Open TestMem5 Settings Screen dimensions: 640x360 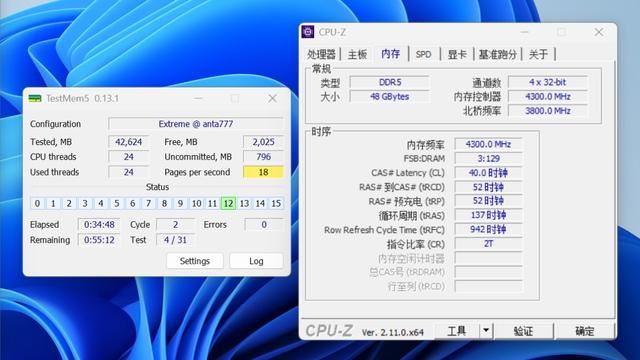(195, 261)
